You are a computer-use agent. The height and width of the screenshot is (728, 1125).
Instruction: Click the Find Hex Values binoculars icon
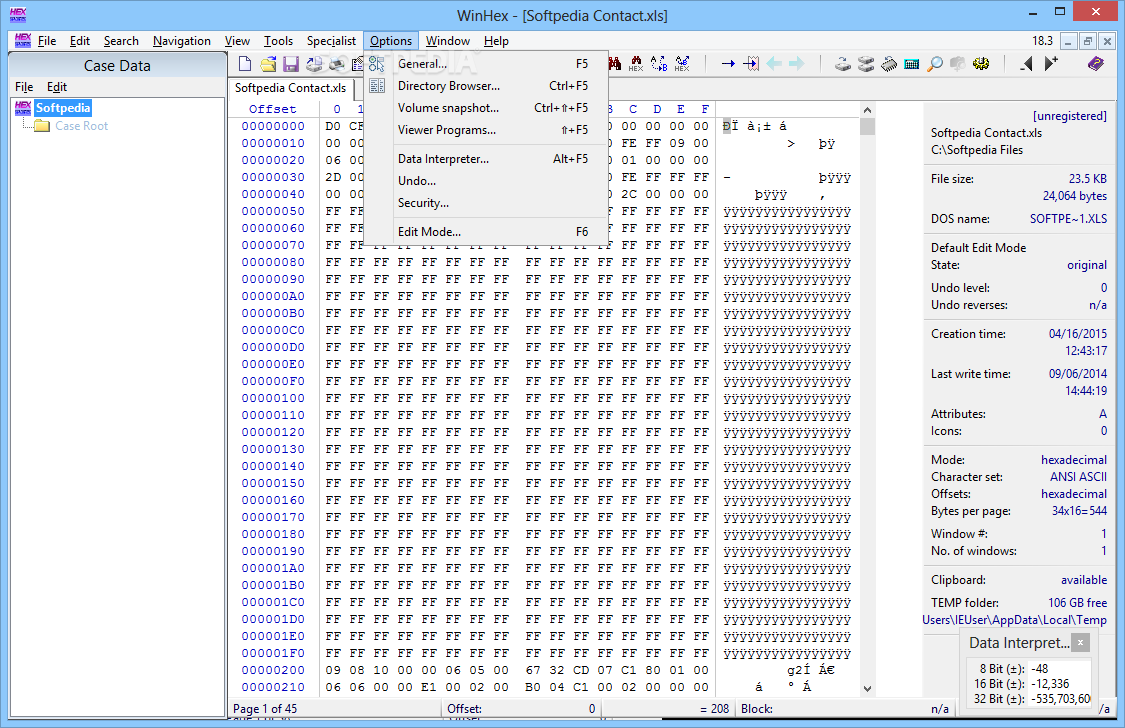(636, 64)
